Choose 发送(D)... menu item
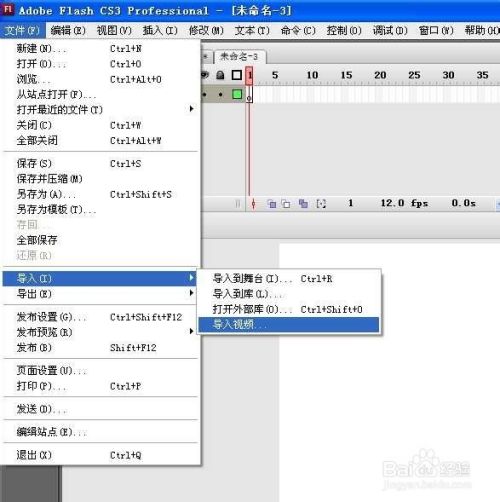 [x=100, y=409]
